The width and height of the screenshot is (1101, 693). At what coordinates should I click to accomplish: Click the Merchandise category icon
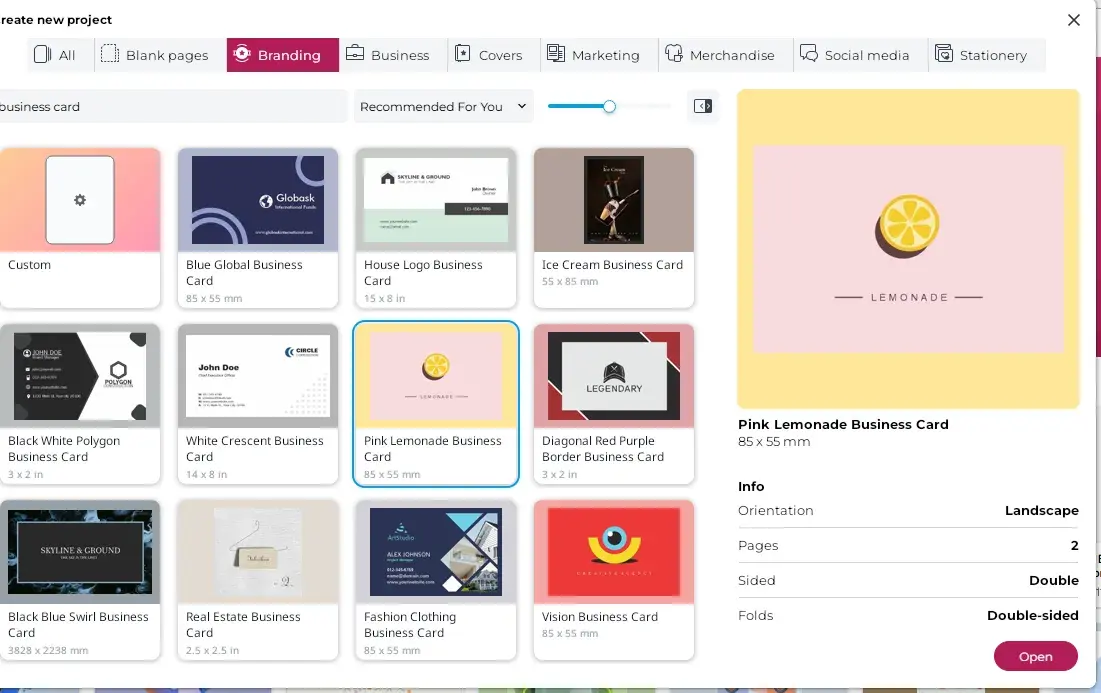[674, 55]
